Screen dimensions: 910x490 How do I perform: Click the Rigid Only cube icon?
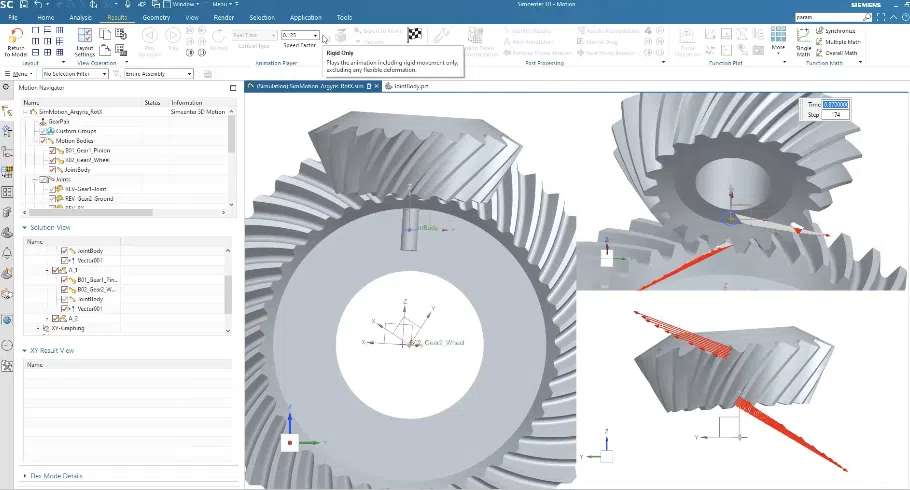[x=341, y=36]
